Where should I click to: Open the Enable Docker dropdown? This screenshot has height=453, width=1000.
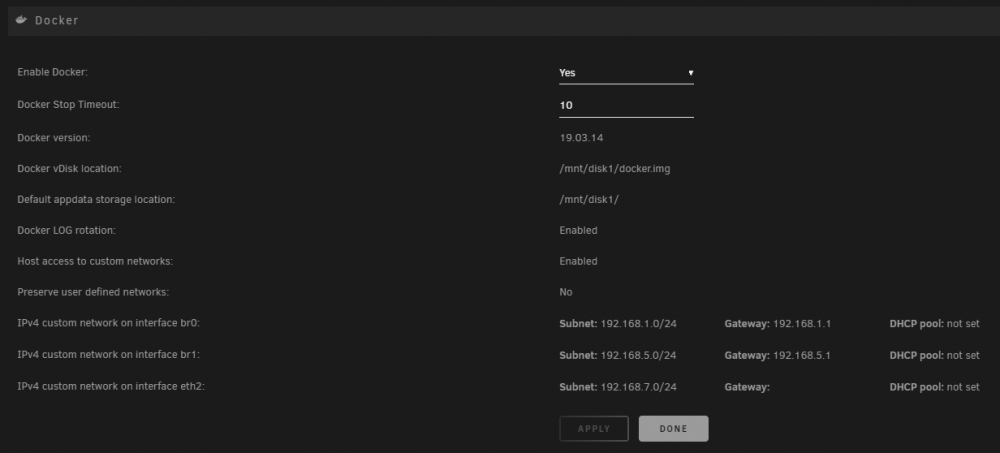(626, 73)
